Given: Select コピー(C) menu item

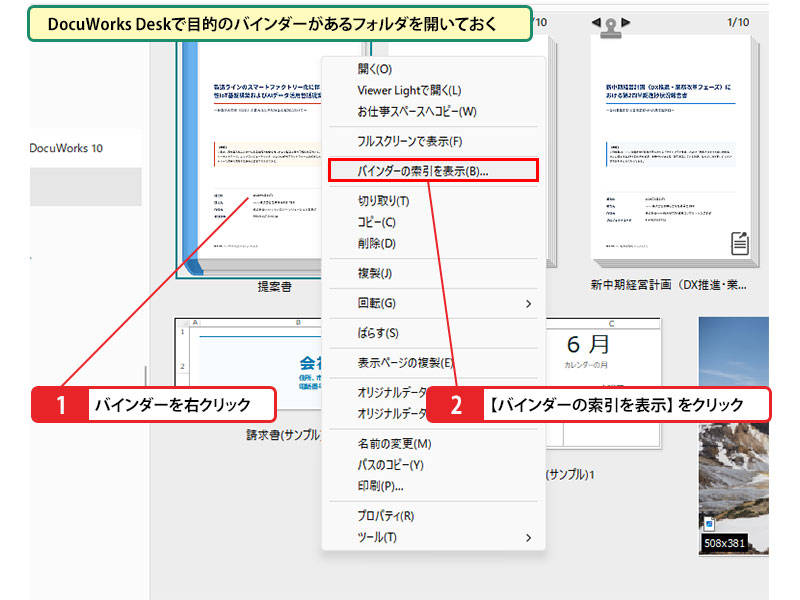Looking at the screenshot, I should click(x=377, y=222).
